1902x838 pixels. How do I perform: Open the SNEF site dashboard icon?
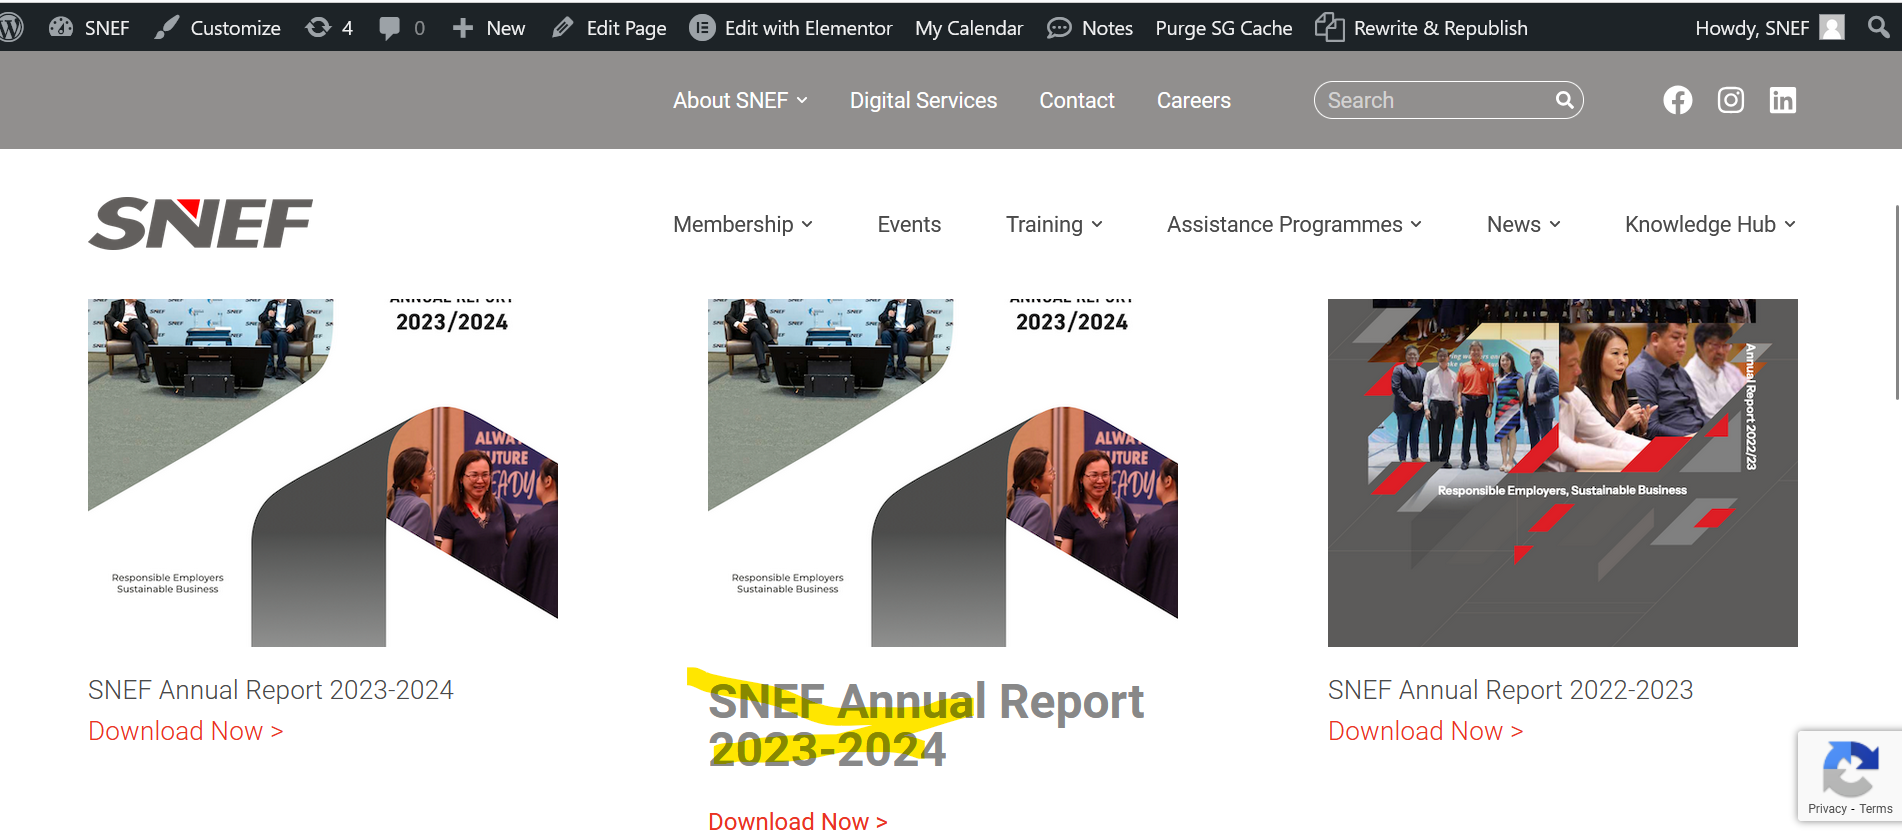(61, 28)
